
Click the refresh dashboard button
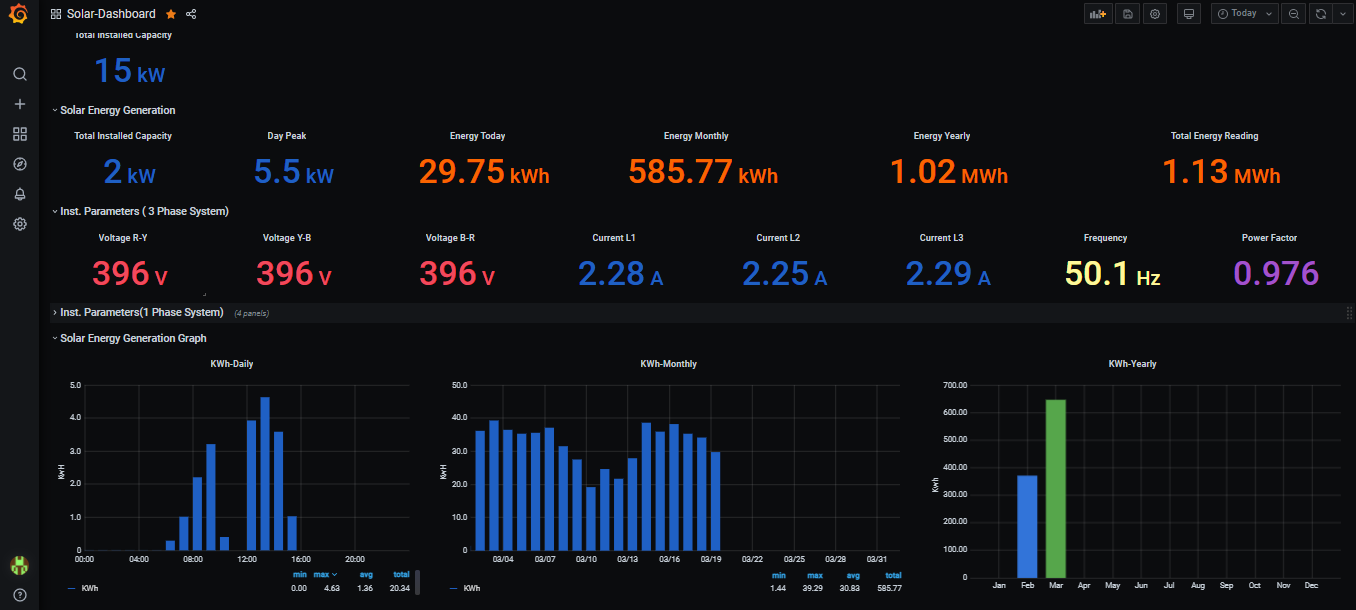coord(1321,14)
